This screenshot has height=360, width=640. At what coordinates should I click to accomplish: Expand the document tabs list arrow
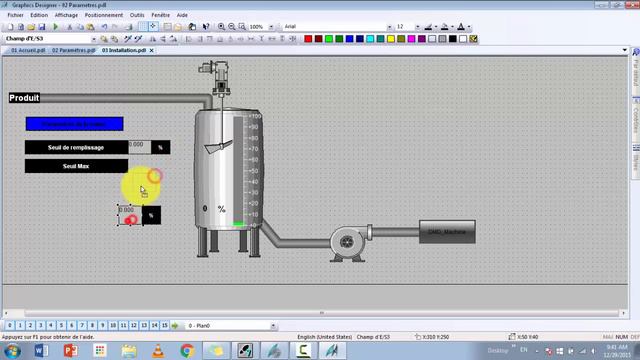coord(624,50)
